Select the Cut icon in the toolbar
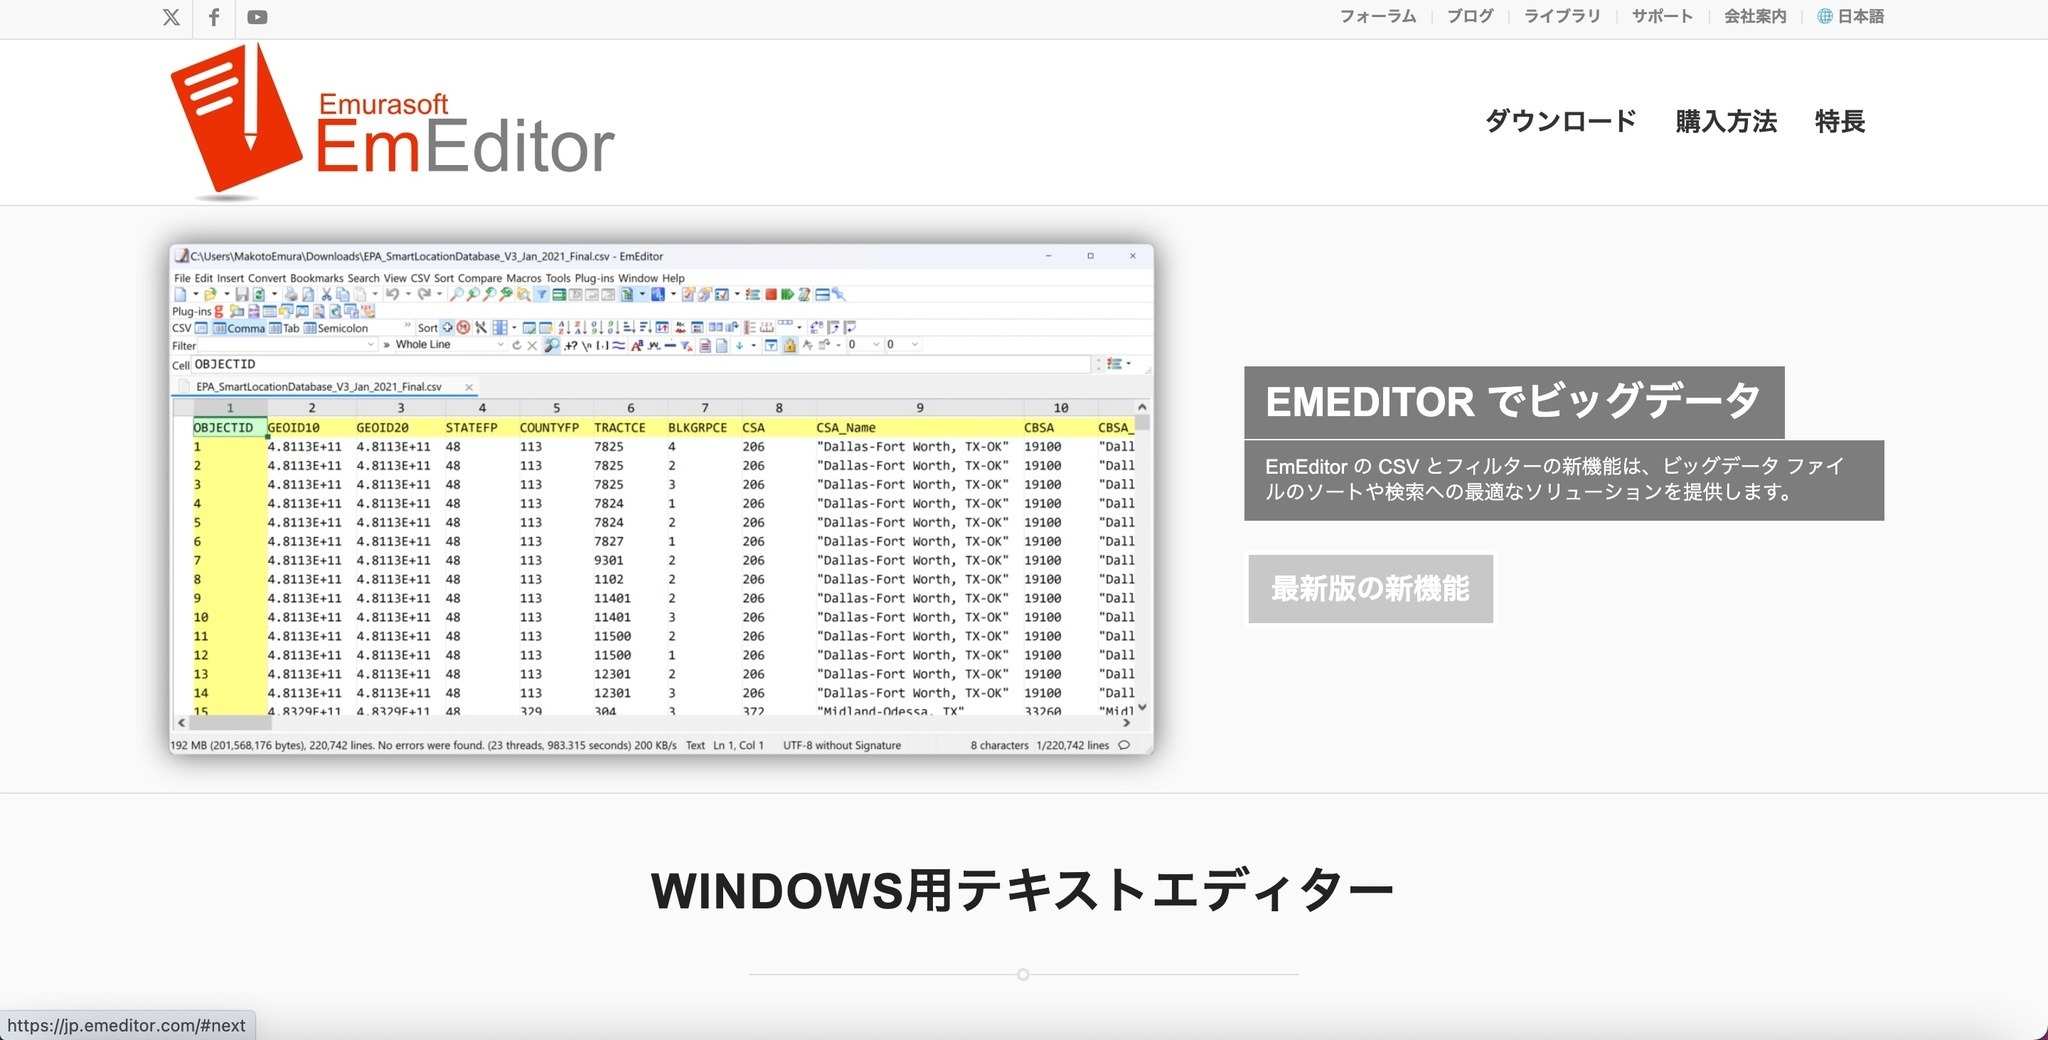The image size is (2048, 1040). 327,293
